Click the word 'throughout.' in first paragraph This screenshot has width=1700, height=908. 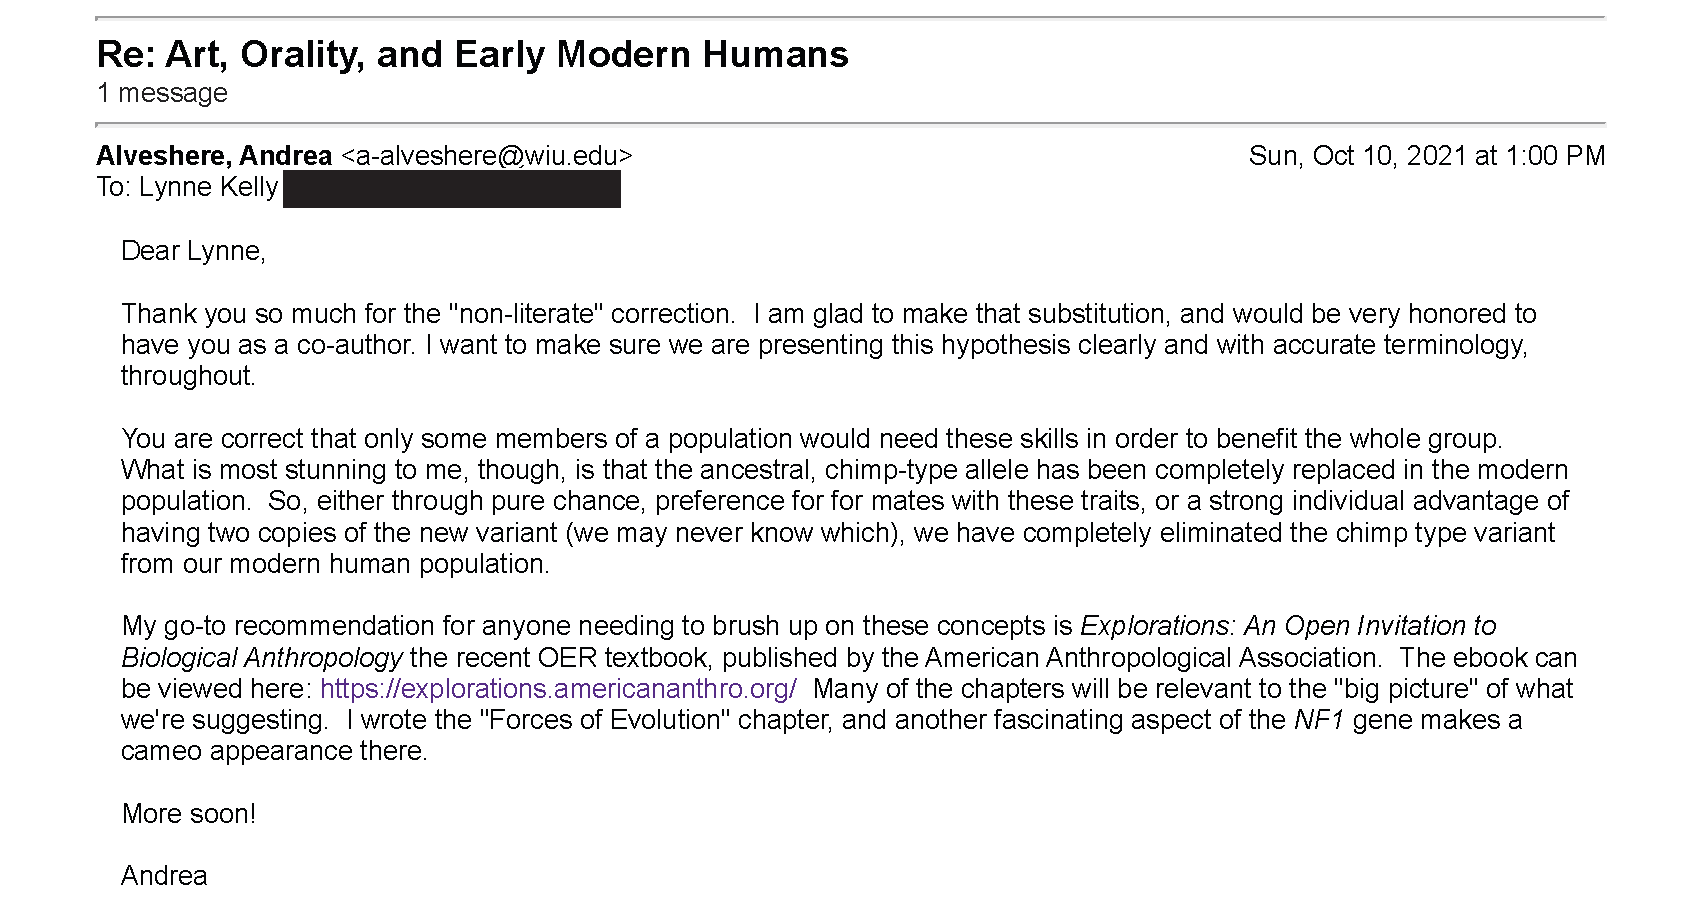click(x=188, y=376)
